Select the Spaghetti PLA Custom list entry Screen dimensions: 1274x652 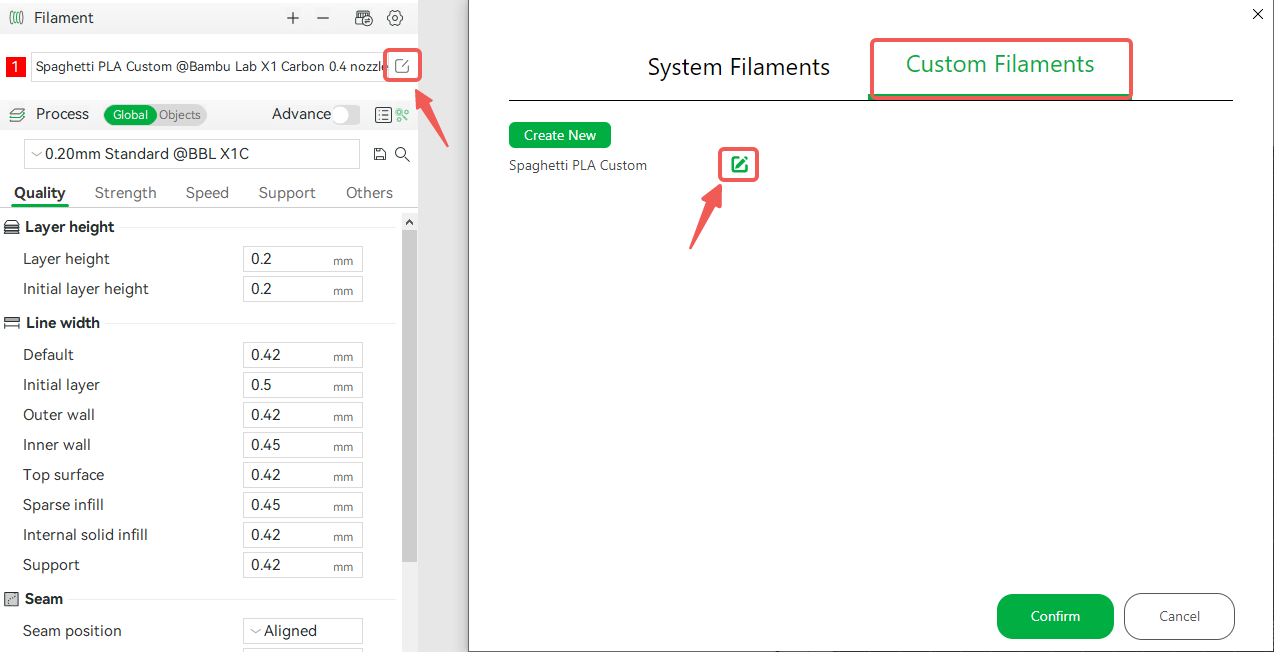pyautogui.click(x=578, y=165)
